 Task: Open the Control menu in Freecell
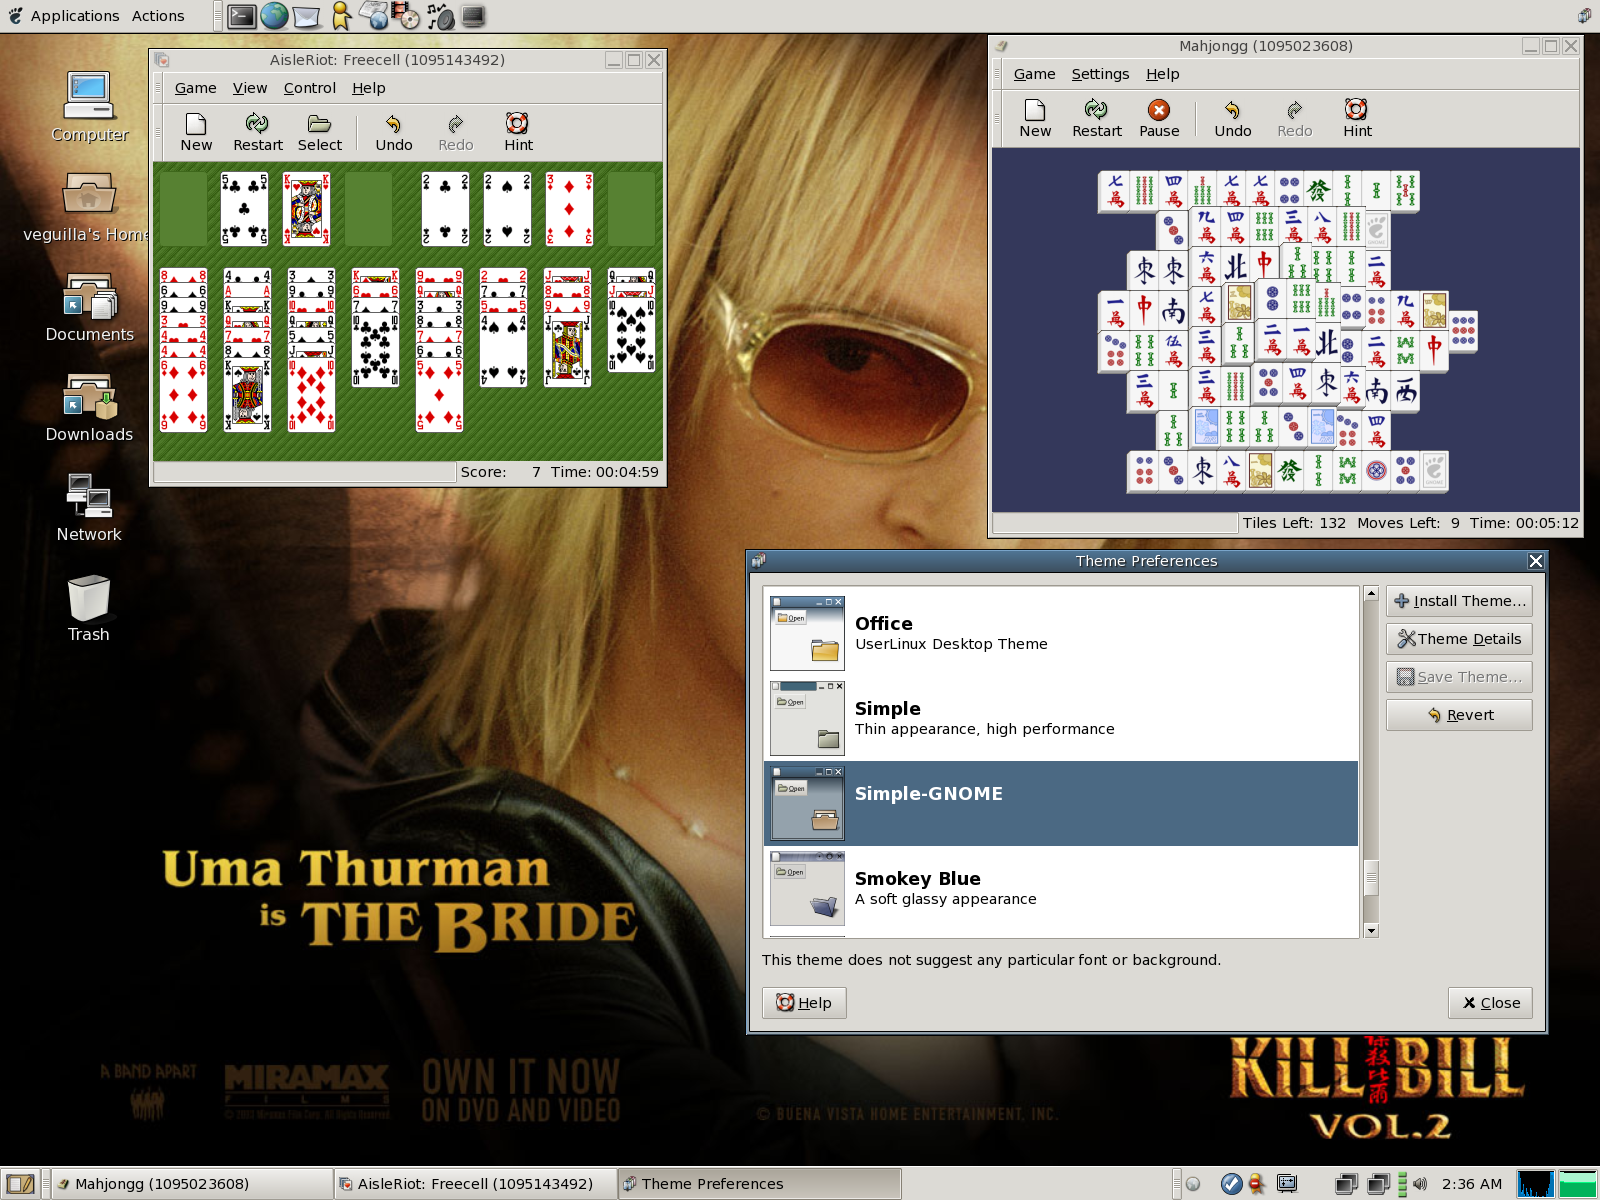pyautogui.click(x=309, y=88)
